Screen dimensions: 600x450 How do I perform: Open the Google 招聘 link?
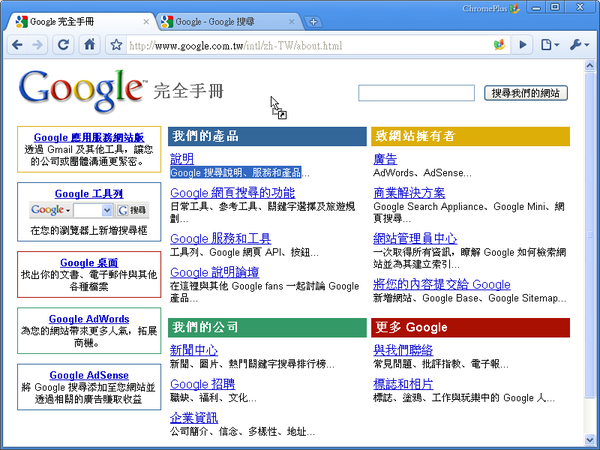(x=203, y=383)
